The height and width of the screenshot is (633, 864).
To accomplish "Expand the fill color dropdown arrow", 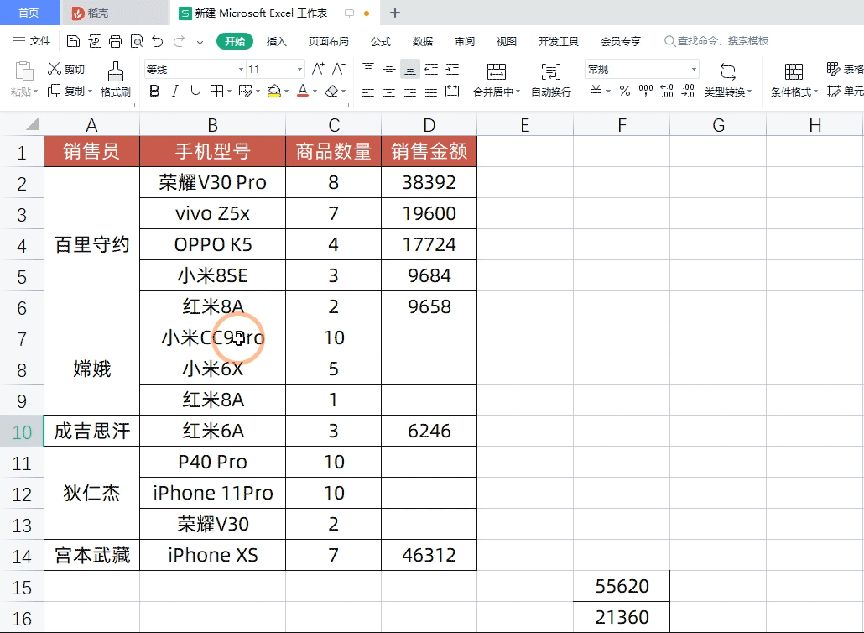I will [x=287, y=91].
